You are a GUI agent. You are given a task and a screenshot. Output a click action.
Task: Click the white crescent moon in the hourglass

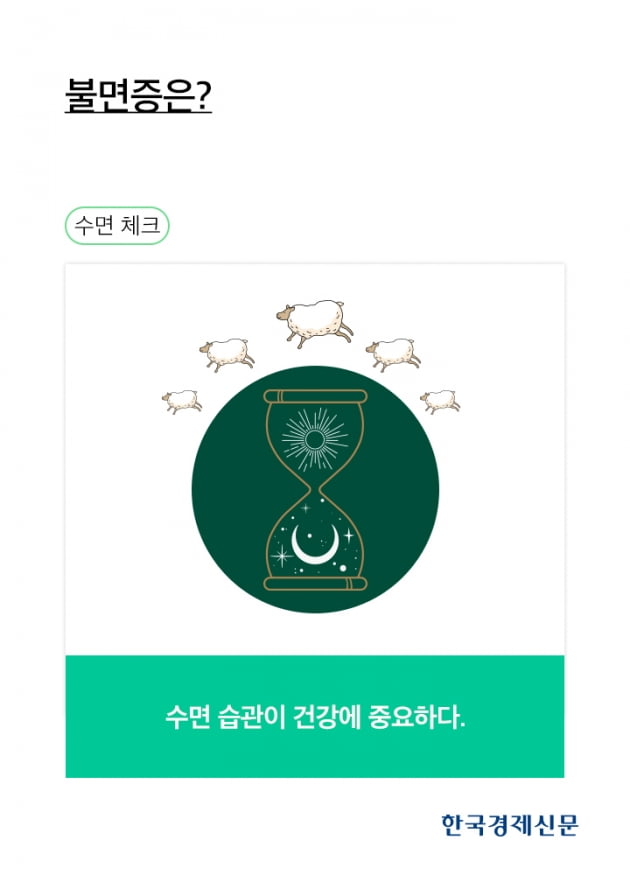(x=315, y=545)
